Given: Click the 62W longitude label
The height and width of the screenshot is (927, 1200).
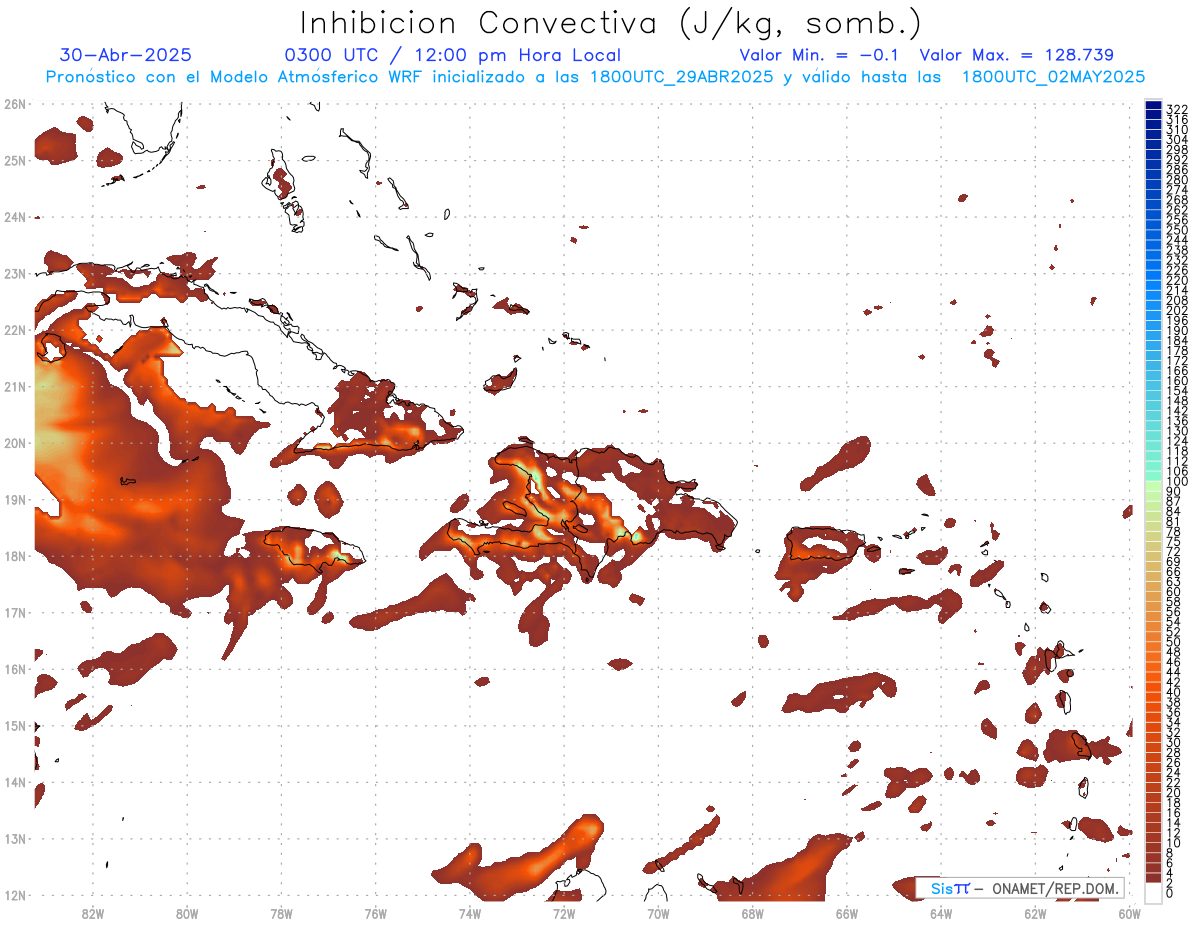Looking at the screenshot, I should pyautogui.click(x=1035, y=913).
